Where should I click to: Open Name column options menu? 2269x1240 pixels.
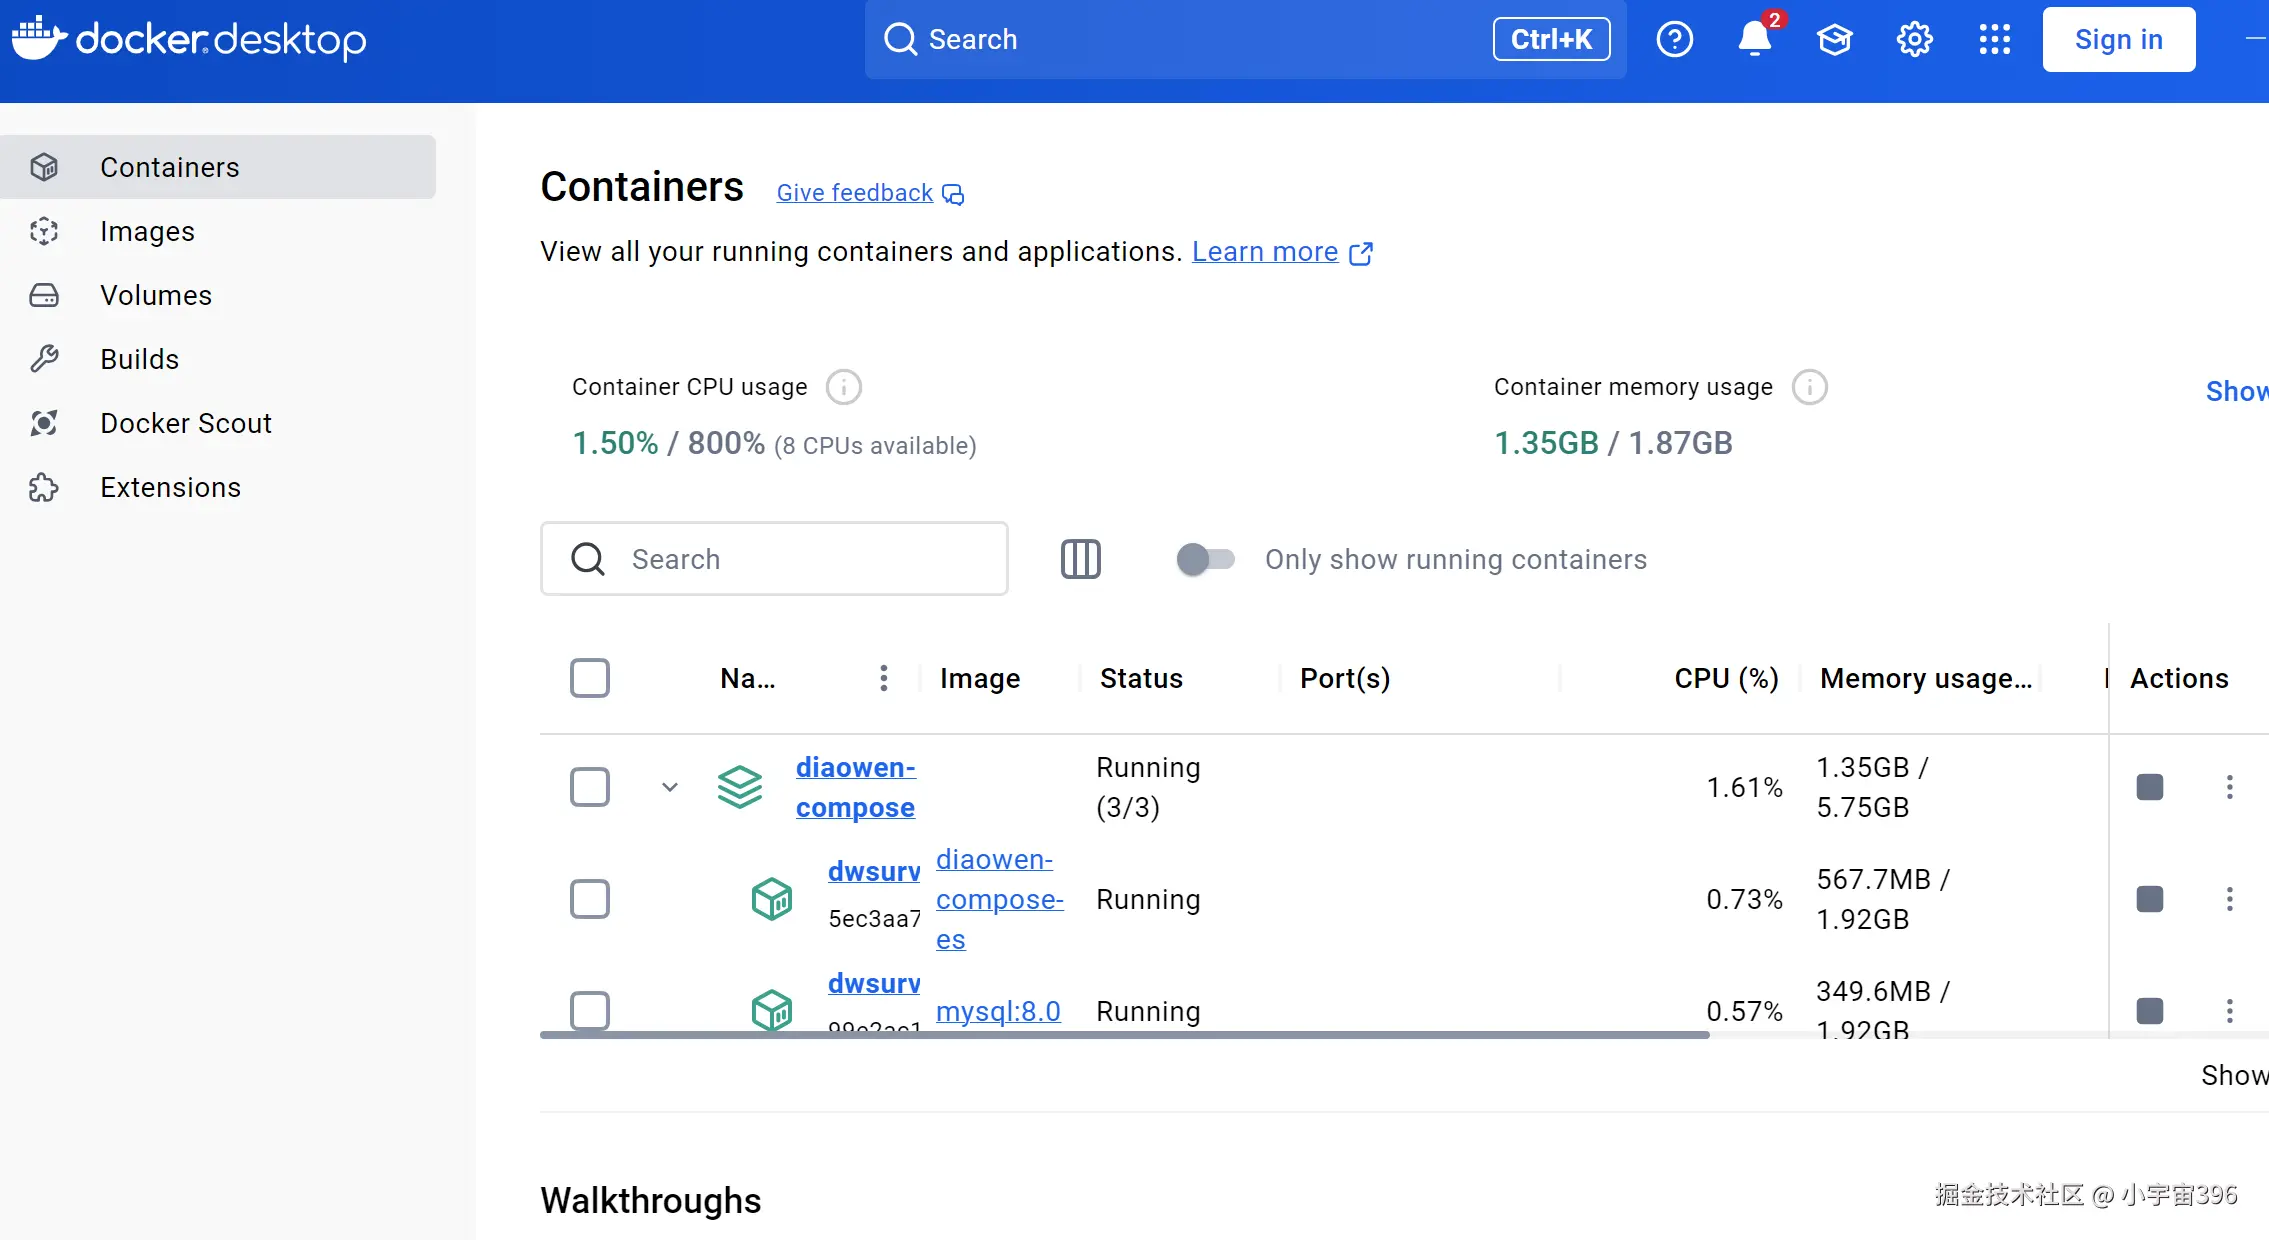[883, 678]
